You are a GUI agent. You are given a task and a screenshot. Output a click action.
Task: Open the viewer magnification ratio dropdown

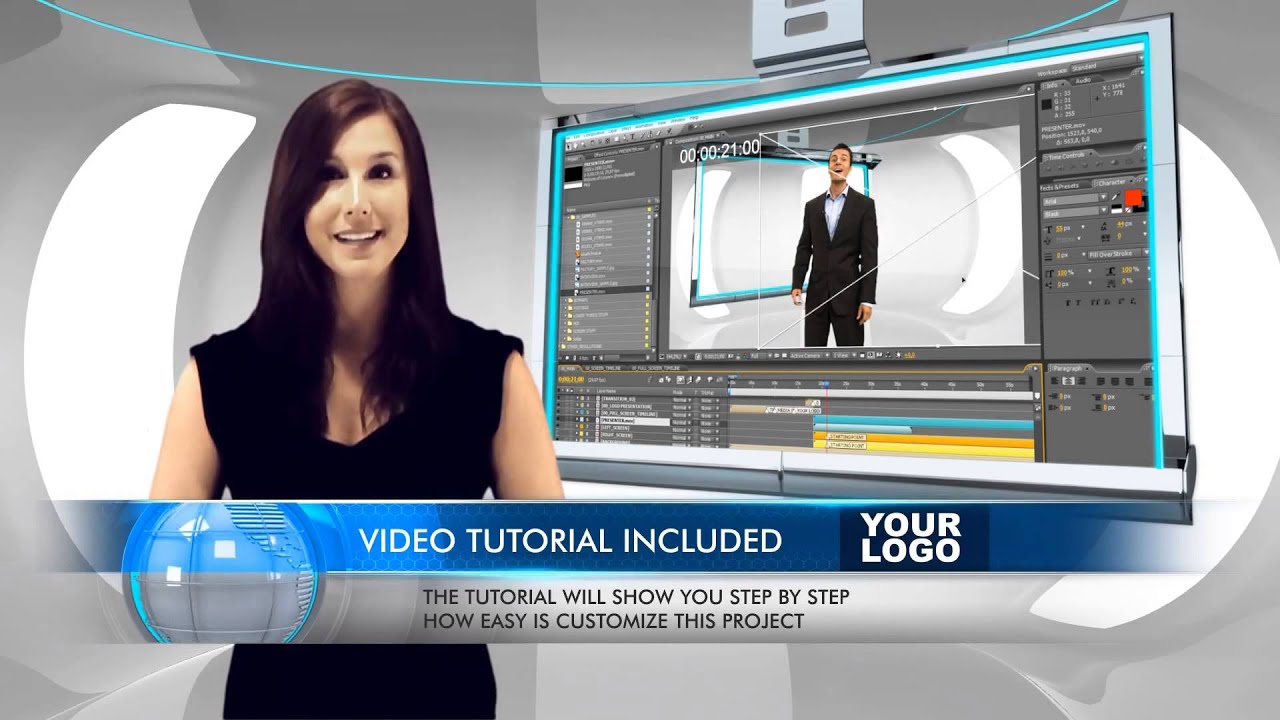click(x=674, y=355)
